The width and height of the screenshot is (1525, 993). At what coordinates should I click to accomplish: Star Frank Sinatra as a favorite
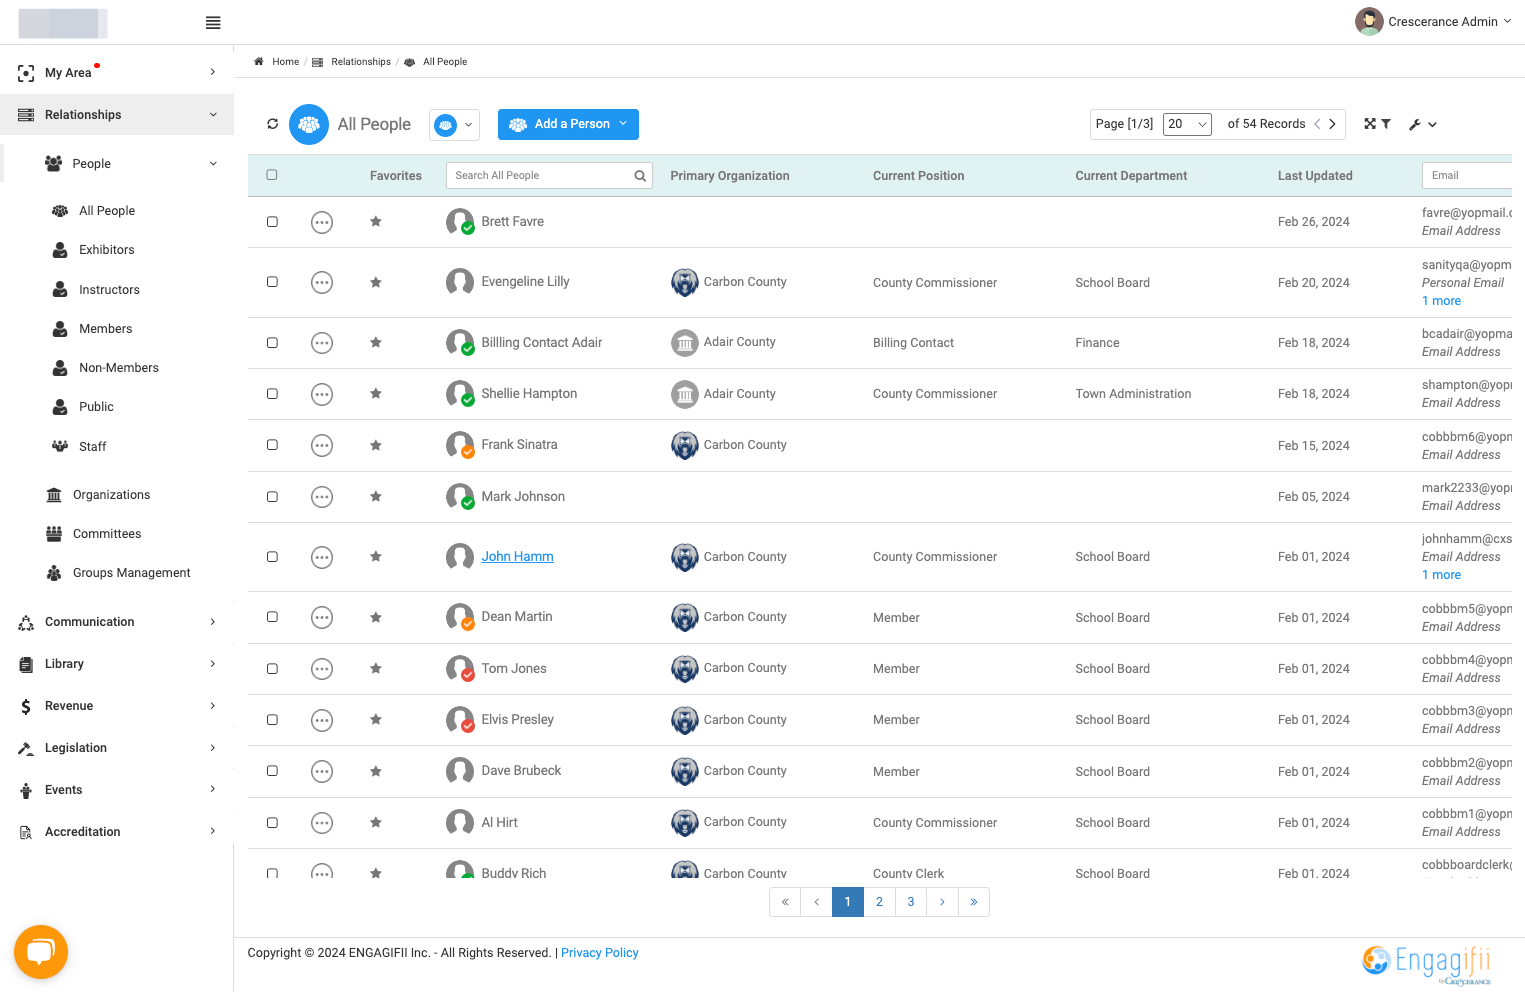tap(376, 445)
